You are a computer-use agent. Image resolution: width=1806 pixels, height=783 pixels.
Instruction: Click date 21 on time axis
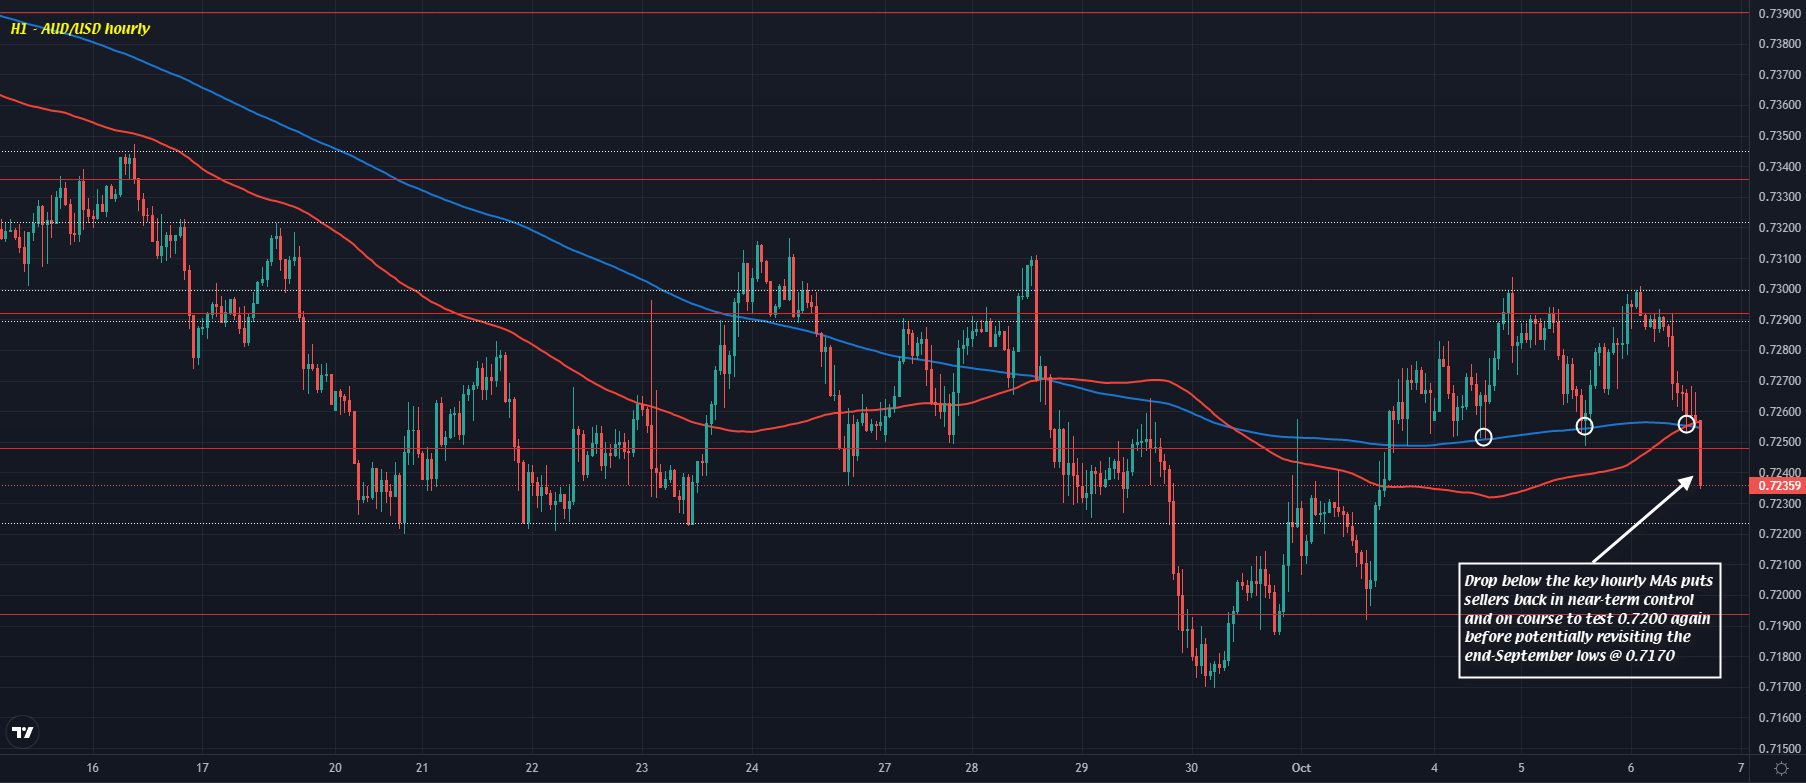(x=422, y=768)
